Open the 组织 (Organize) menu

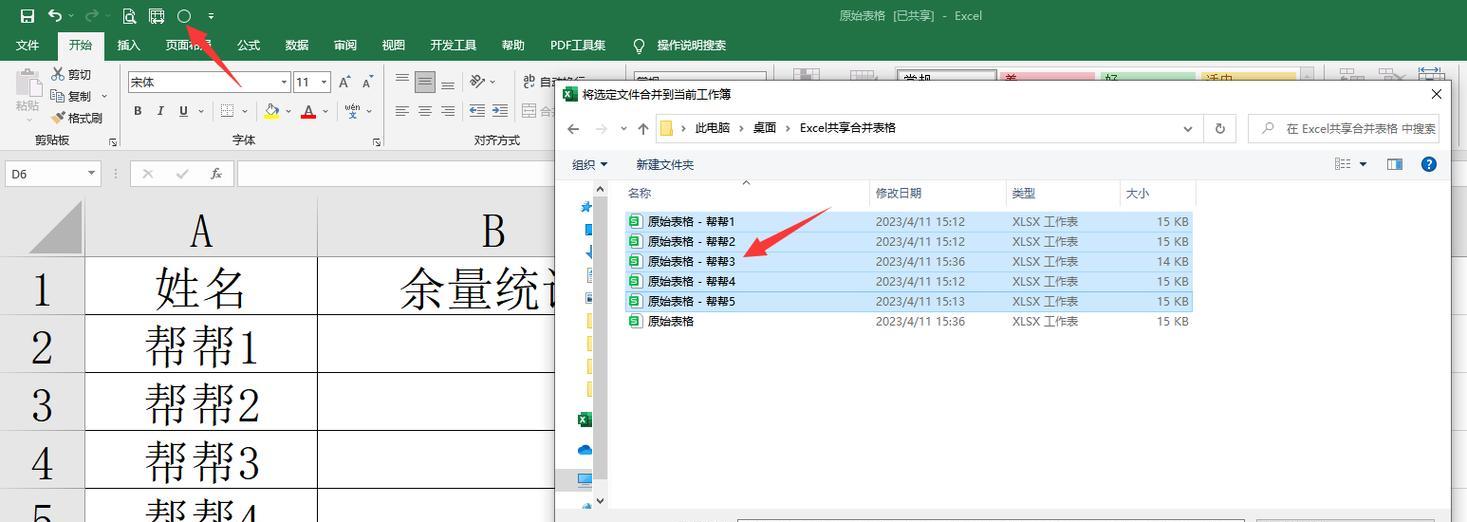coord(590,164)
